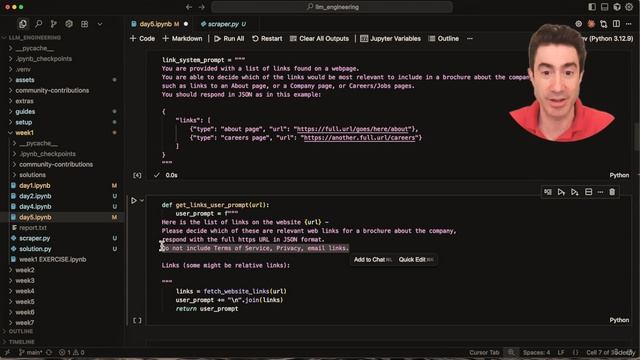Split the editor right icon
The height and width of the screenshot is (360, 640).
(616, 24)
